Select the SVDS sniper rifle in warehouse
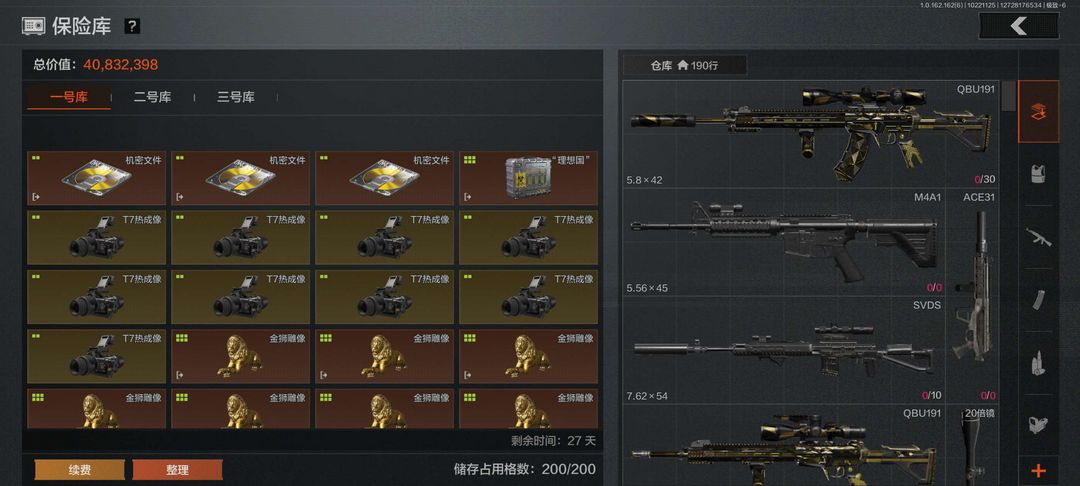 [x=784, y=350]
